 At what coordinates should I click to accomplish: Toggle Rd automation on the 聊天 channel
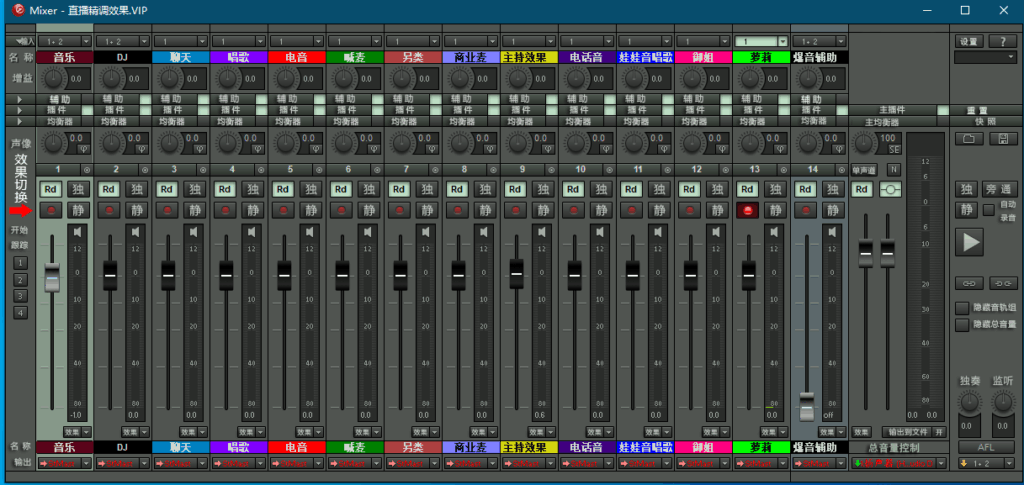167,189
